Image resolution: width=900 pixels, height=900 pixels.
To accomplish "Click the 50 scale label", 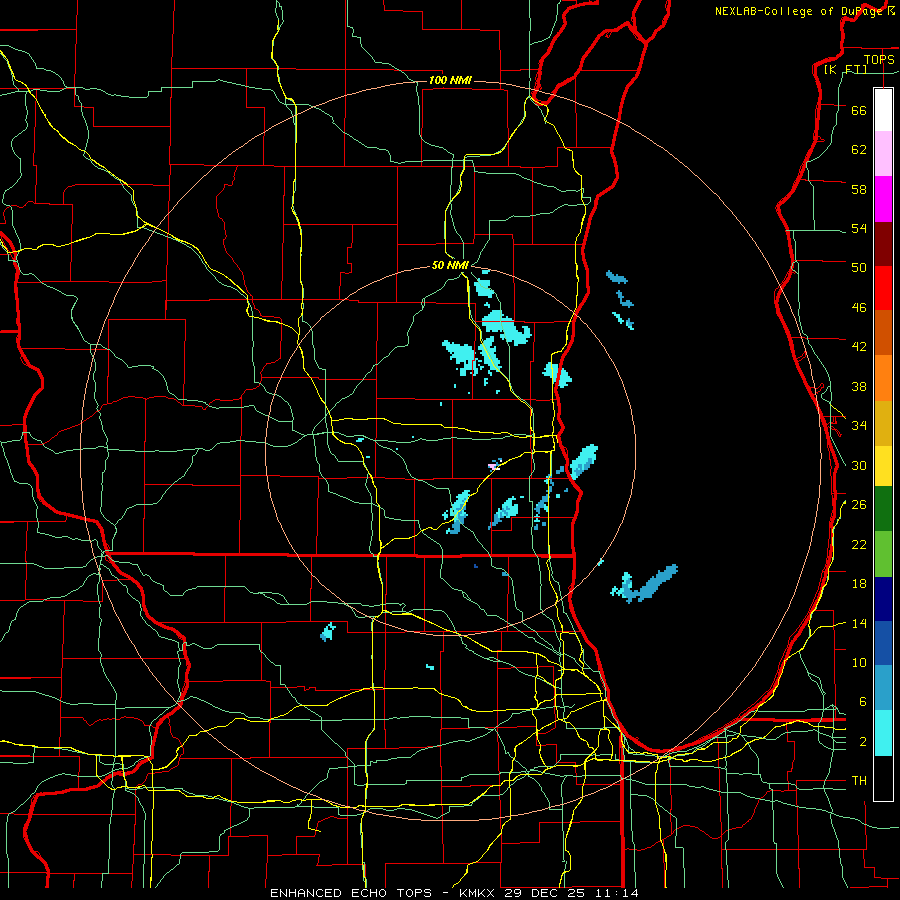I will pyautogui.click(x=859, y=268).
